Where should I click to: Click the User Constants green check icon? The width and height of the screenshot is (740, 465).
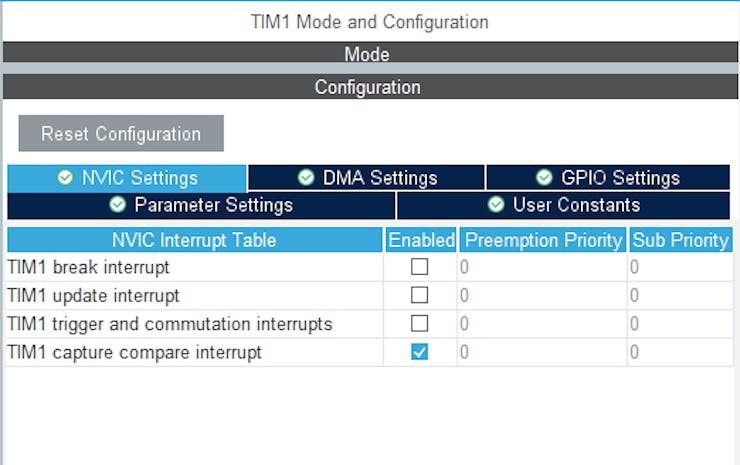tap(496, 205)
